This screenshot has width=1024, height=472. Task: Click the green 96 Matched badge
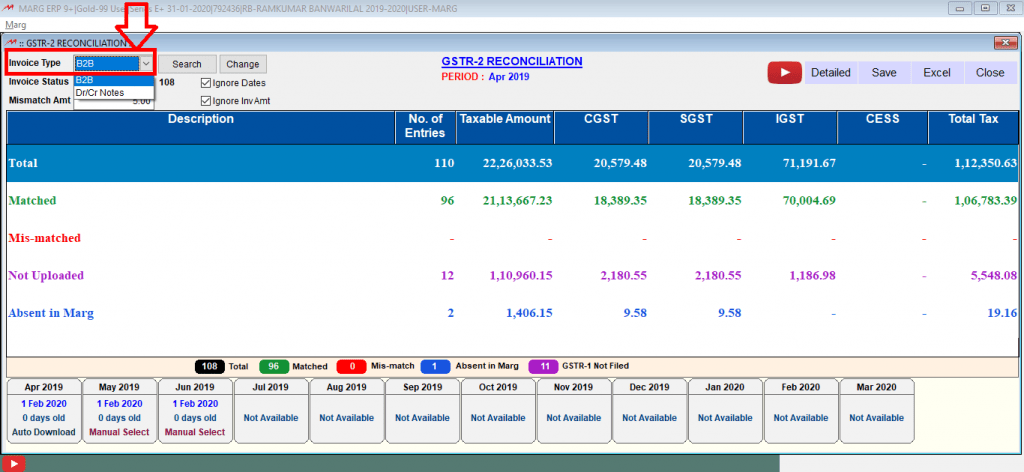click(274, 366)
